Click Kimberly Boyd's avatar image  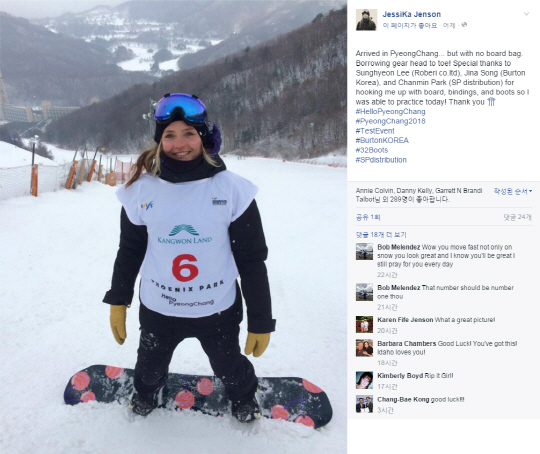coord(364,380)
